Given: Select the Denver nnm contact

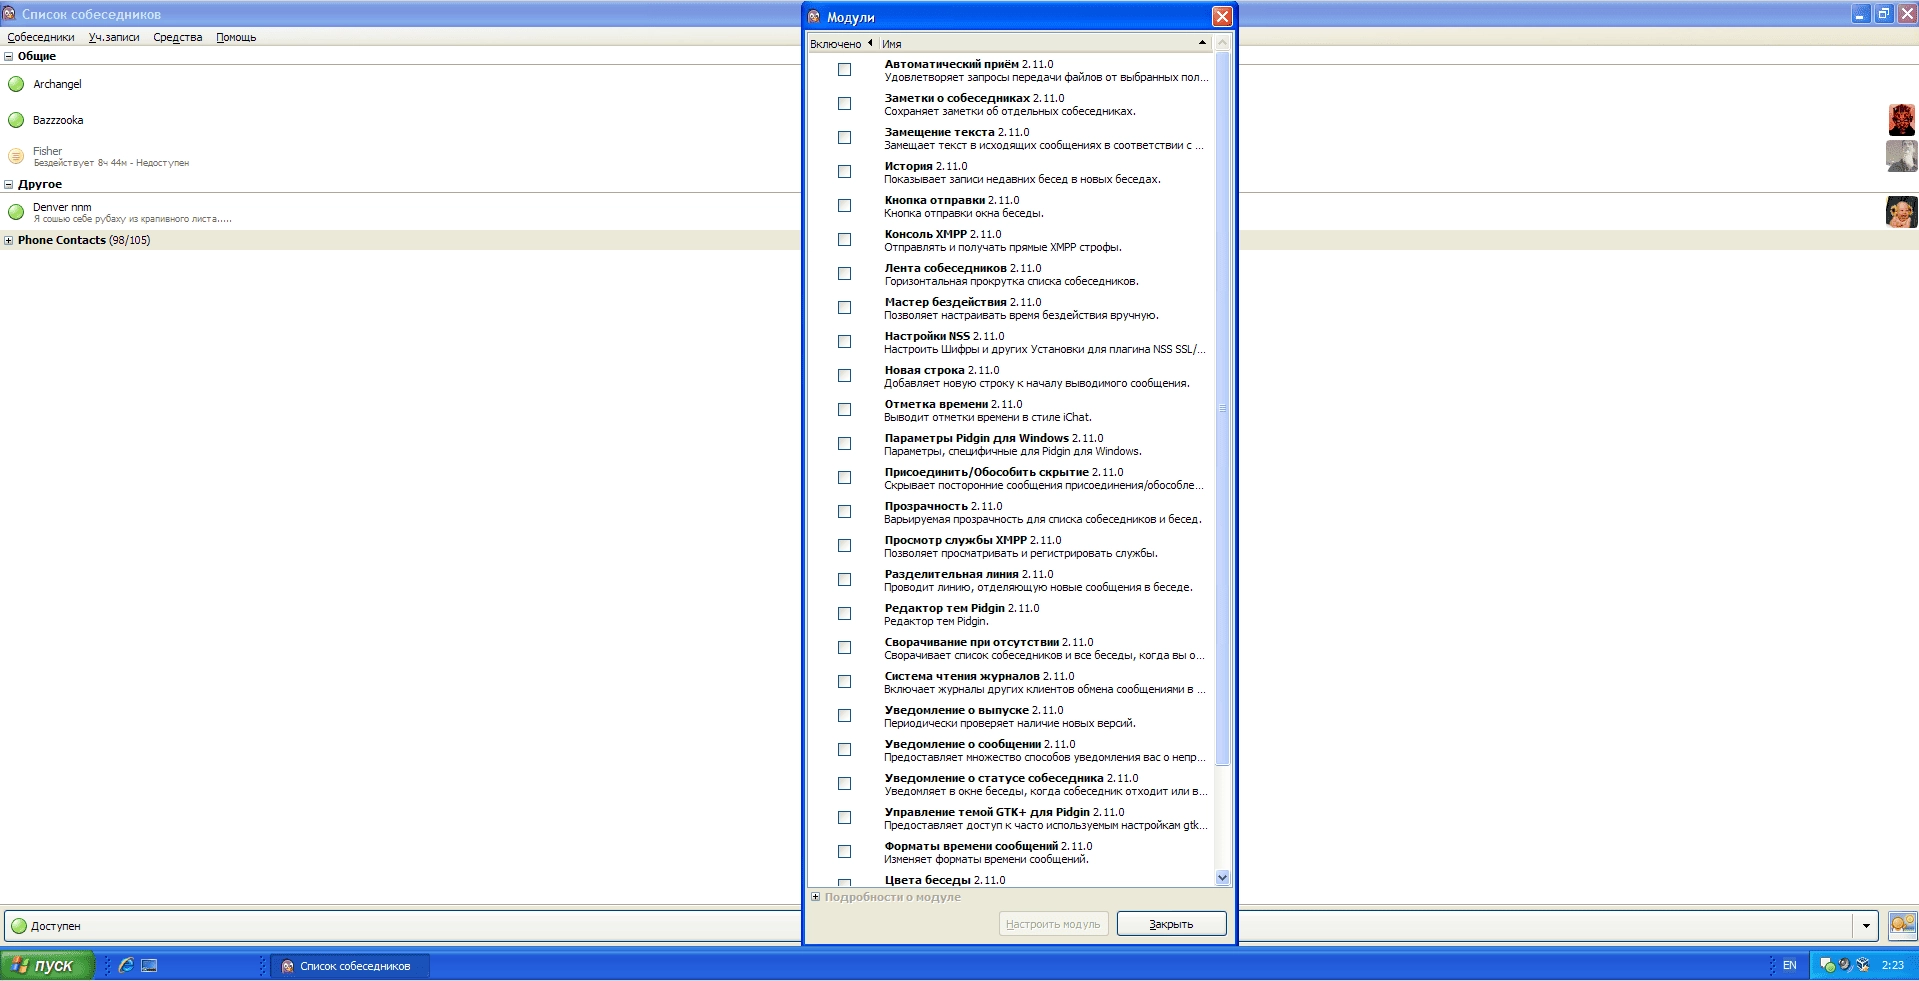Looking at the screenshot, I should tap(959, 212).
